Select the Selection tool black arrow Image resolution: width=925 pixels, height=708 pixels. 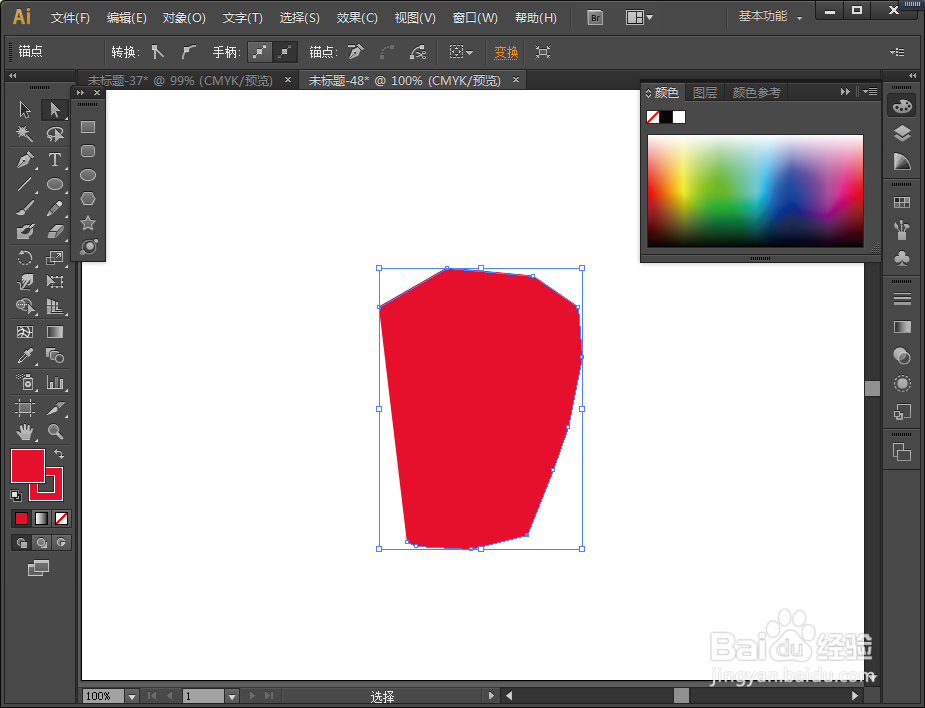click(25, 110)
